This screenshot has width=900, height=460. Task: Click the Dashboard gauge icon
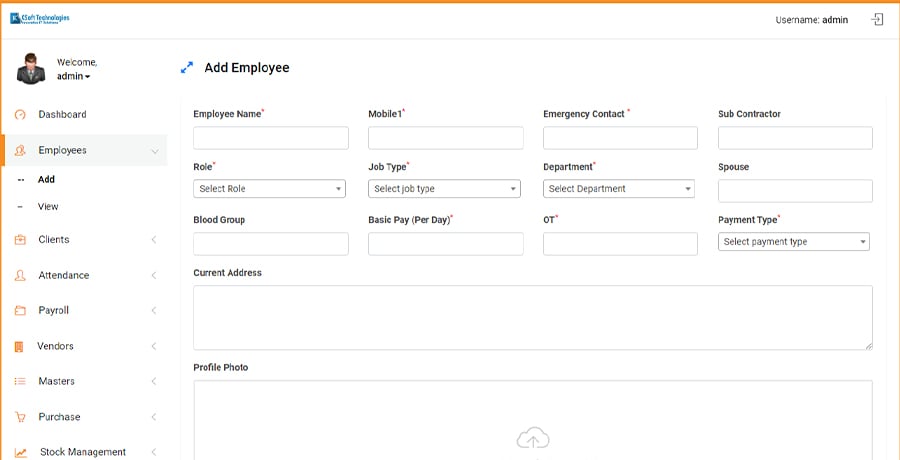[x=20, y=115]
